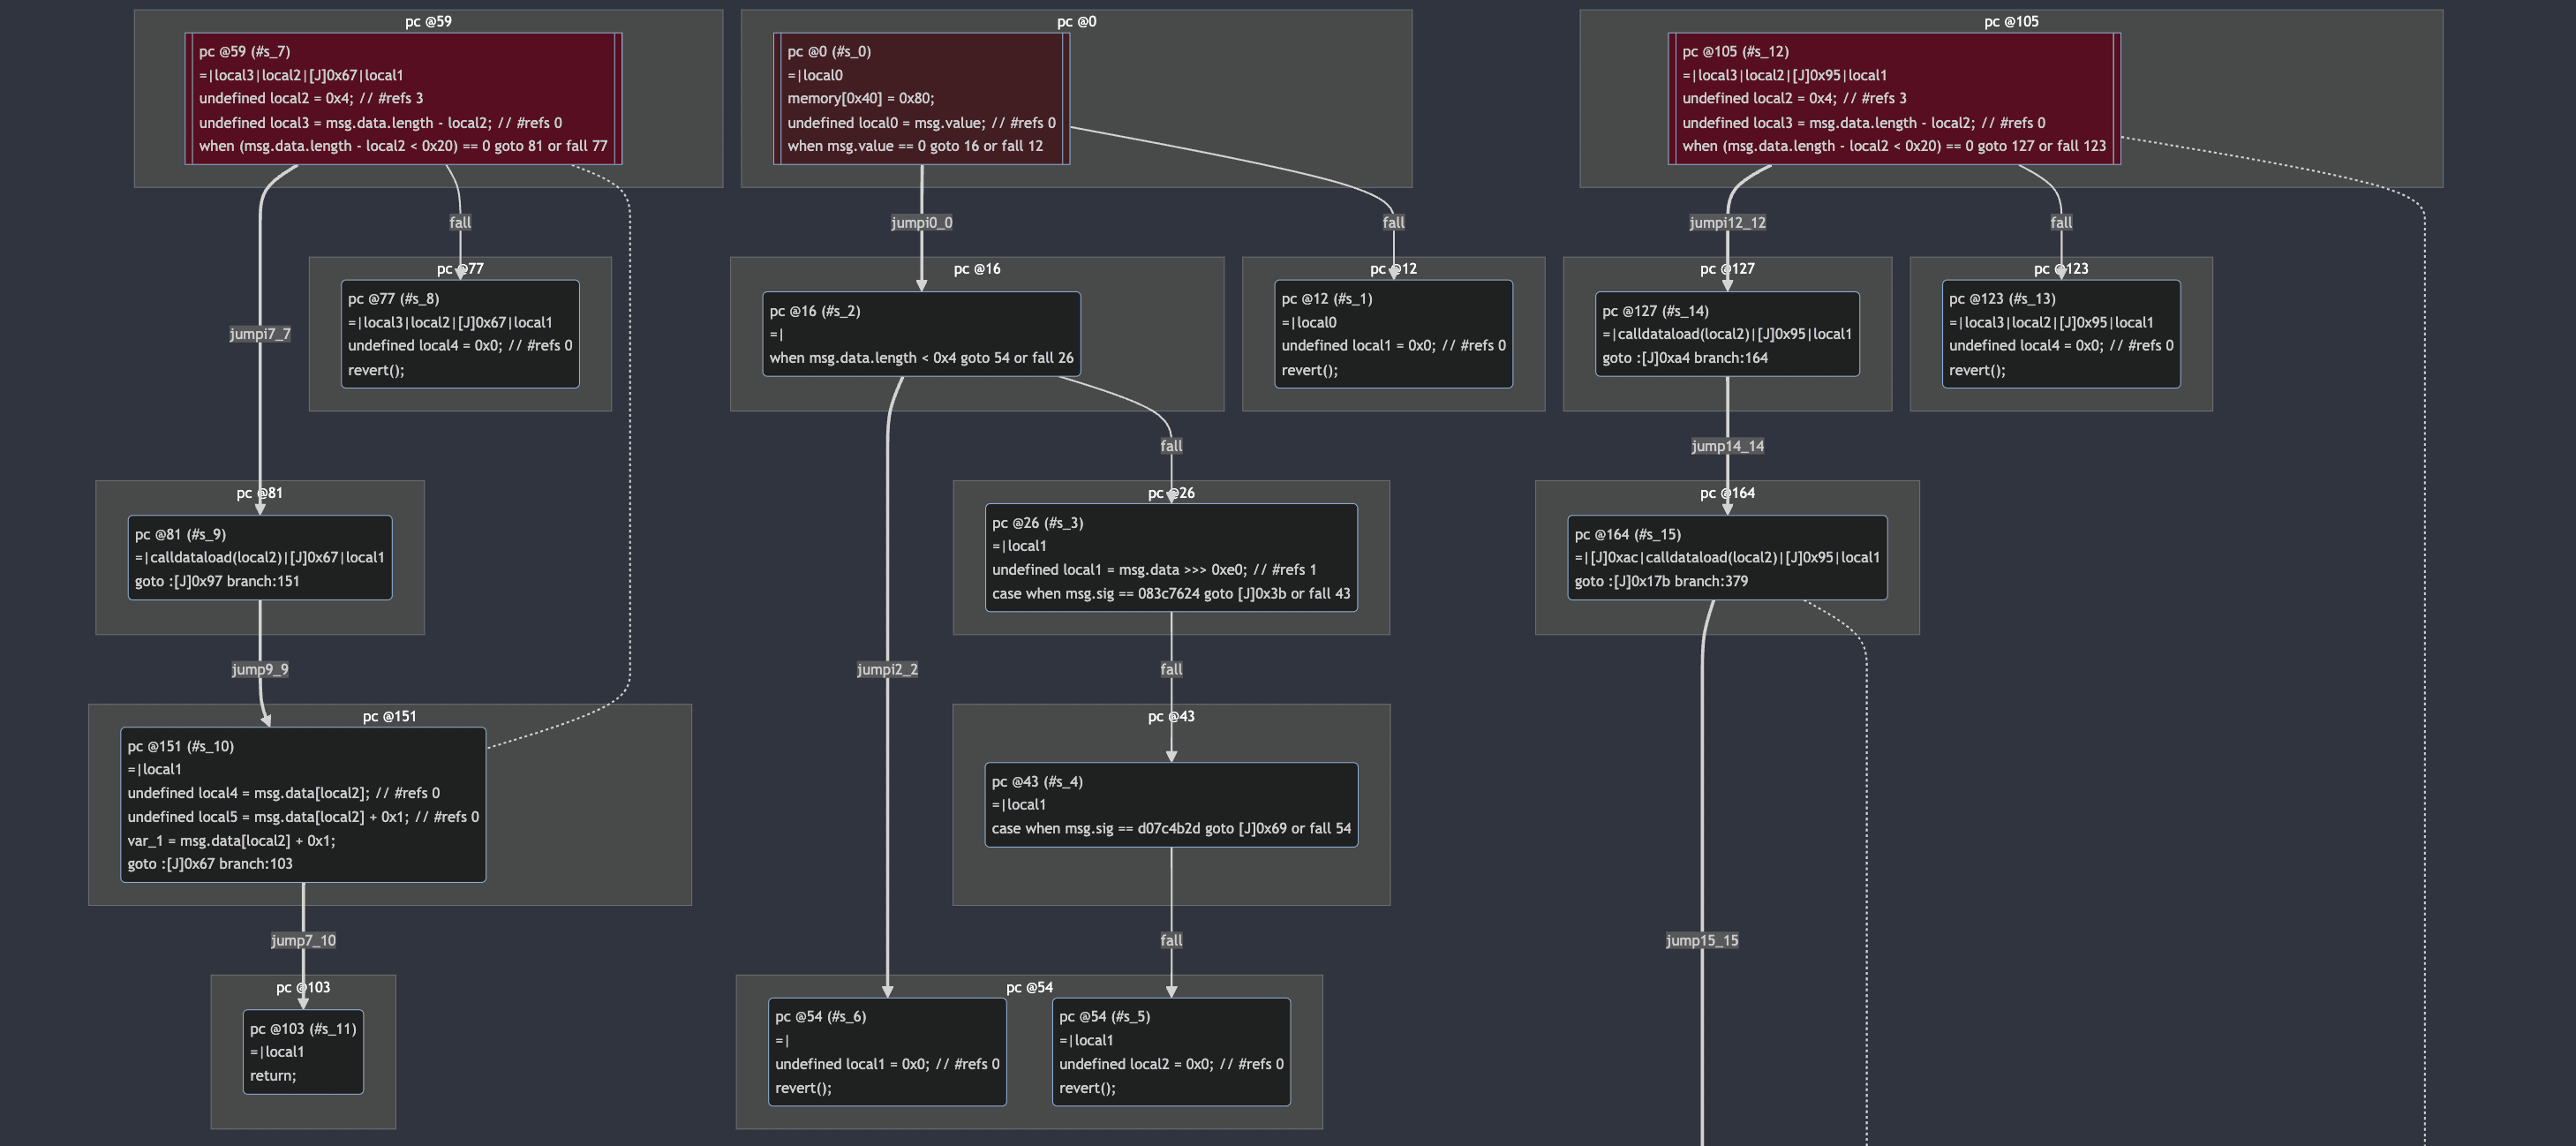Click 'goto 81 or fall 77' condition line

tap(403, 146)
